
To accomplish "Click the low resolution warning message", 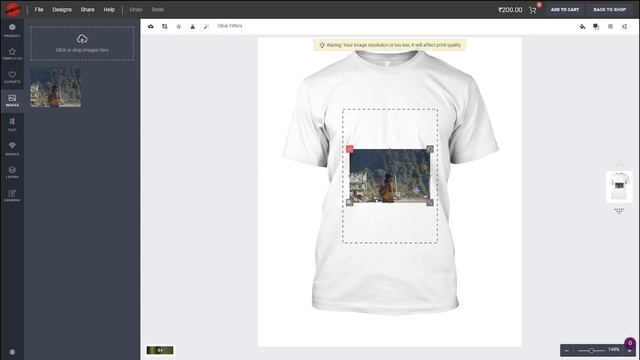I will pyautogui.click(x=390, y=45).
